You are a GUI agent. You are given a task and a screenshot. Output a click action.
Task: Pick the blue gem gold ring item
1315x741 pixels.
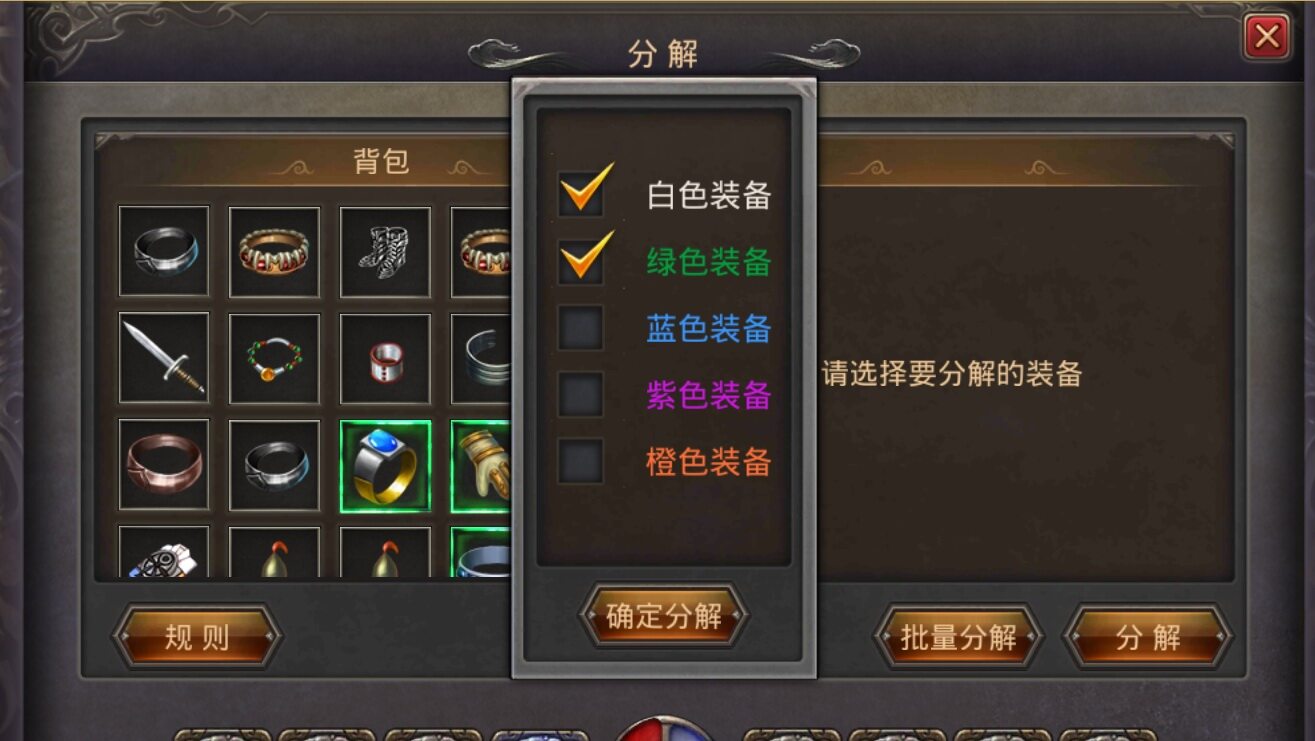[x=385, y=466]
